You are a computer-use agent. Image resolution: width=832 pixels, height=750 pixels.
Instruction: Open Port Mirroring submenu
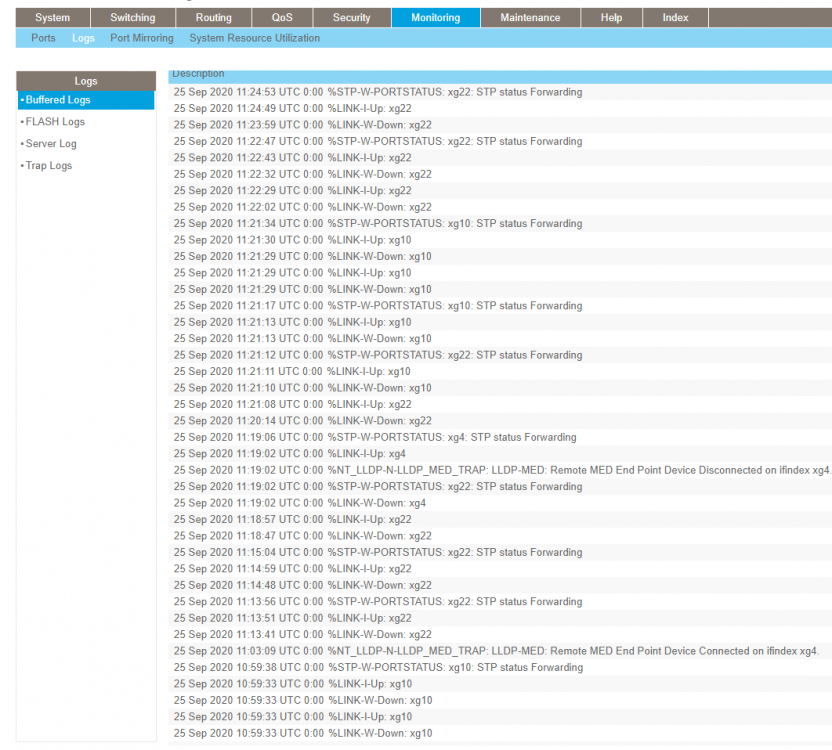coord(142,38)
